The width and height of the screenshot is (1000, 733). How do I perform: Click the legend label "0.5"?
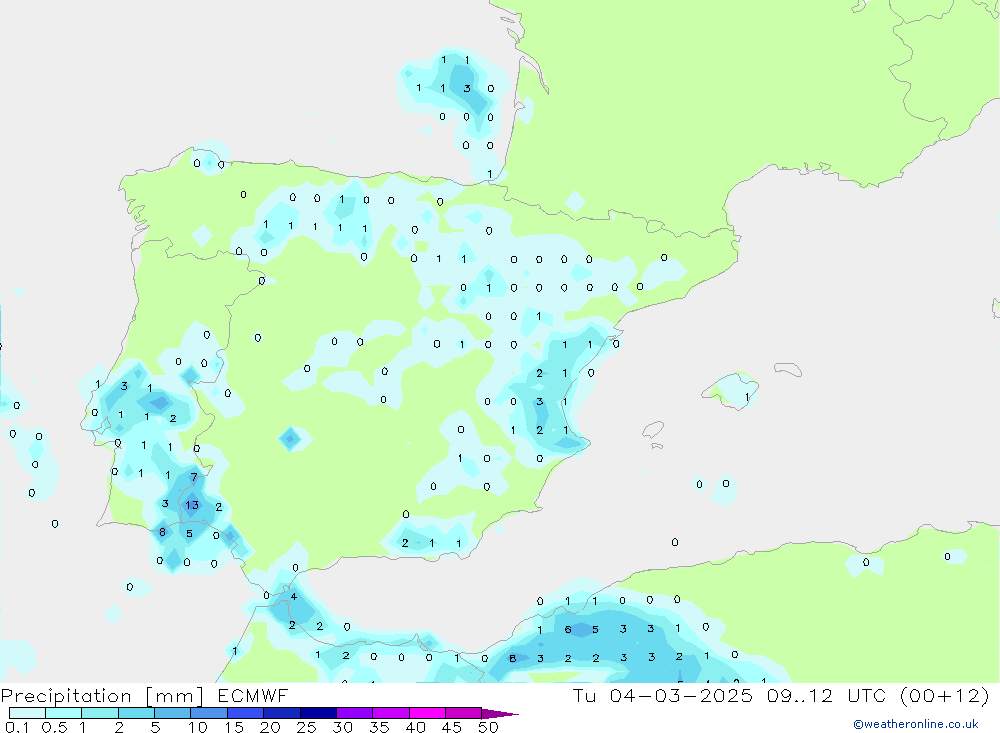54,727
